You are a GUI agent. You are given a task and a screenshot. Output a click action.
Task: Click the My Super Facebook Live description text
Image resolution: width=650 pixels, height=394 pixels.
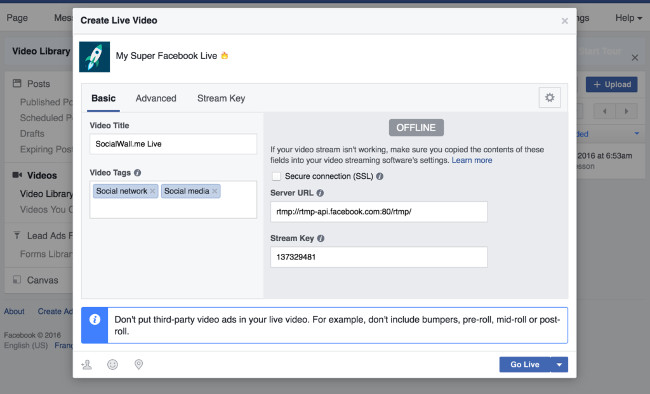tap(166, 56)
